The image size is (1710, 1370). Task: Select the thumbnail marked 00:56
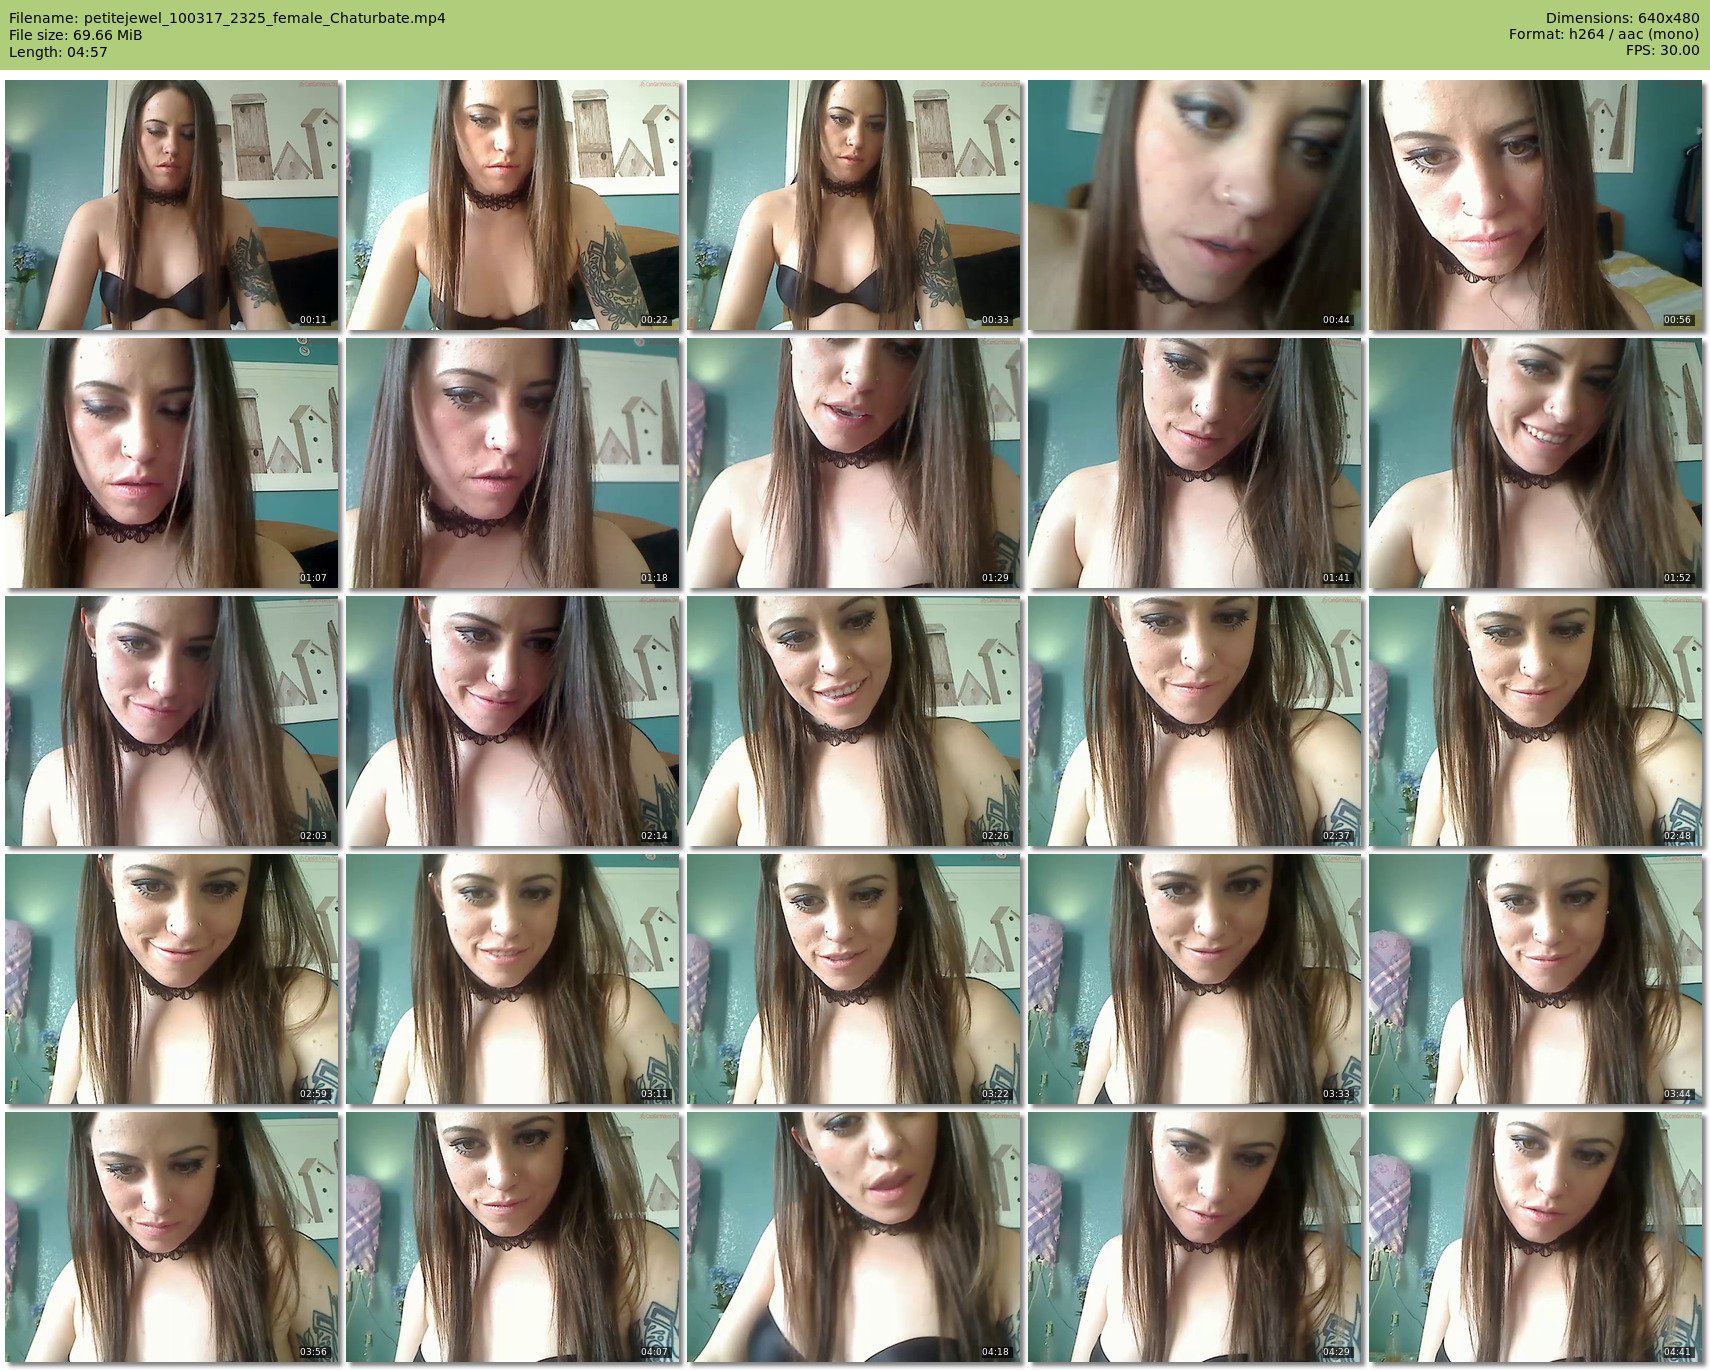point(1536,205)
